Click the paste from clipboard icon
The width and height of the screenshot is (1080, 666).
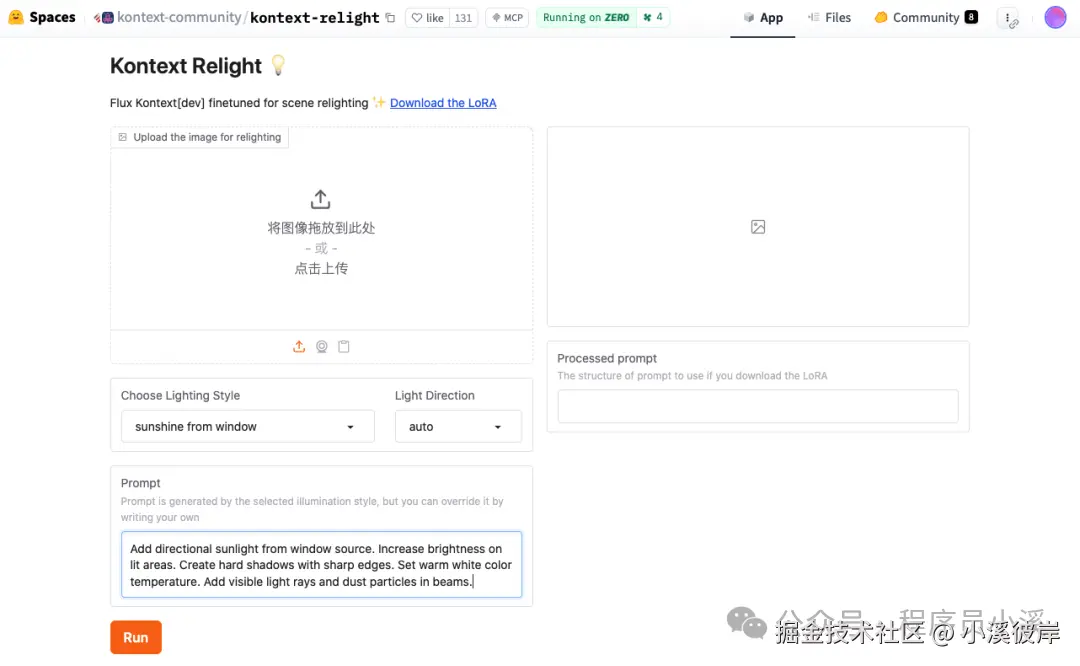coord(344,346)
